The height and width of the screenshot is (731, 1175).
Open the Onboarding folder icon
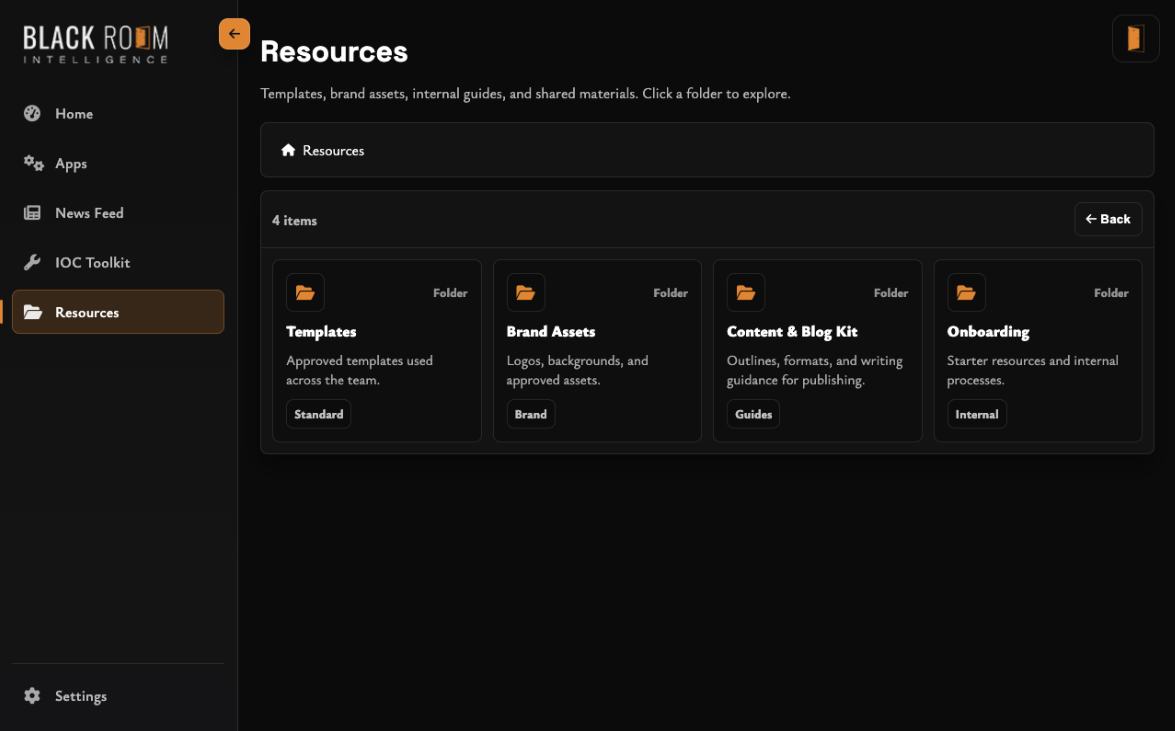(966, 292)
